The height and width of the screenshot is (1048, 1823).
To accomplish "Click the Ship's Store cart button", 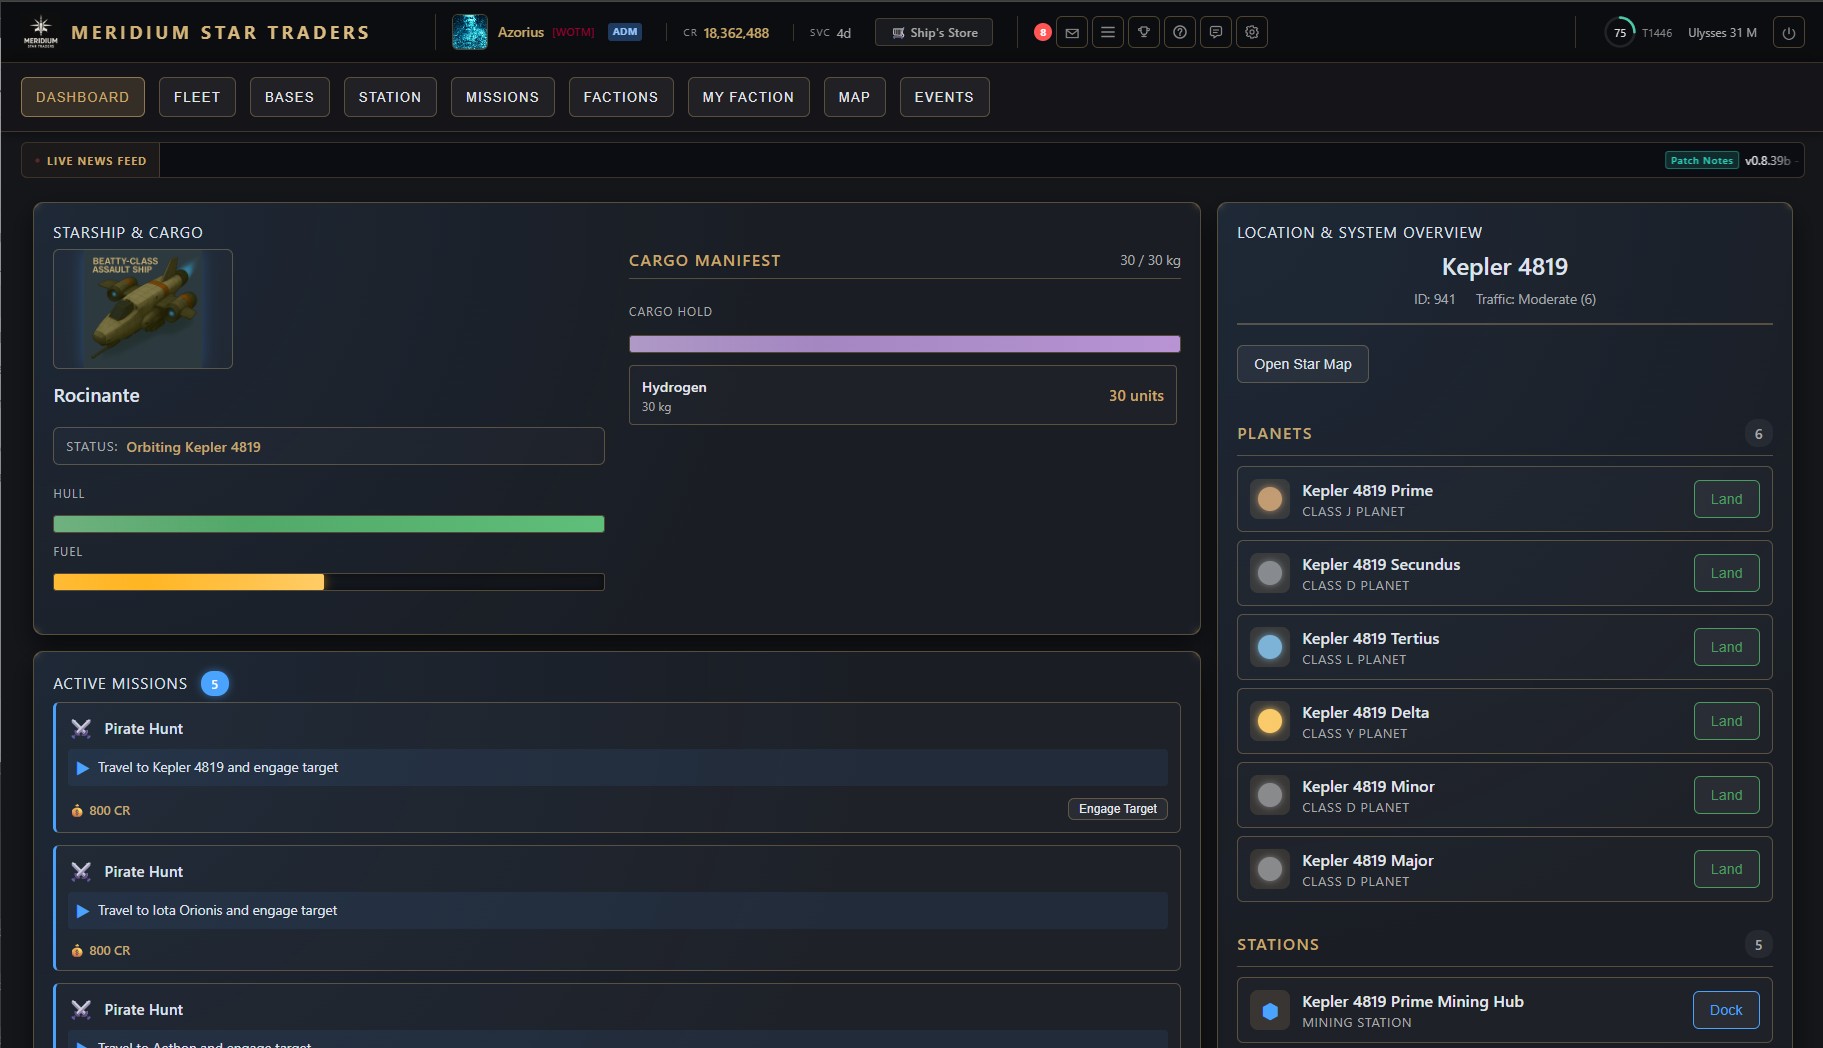I will pos(933,32).
